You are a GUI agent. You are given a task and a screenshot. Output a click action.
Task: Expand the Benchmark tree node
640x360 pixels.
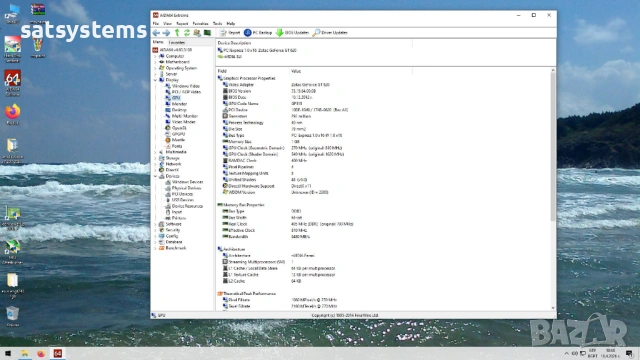coord(155,248)
